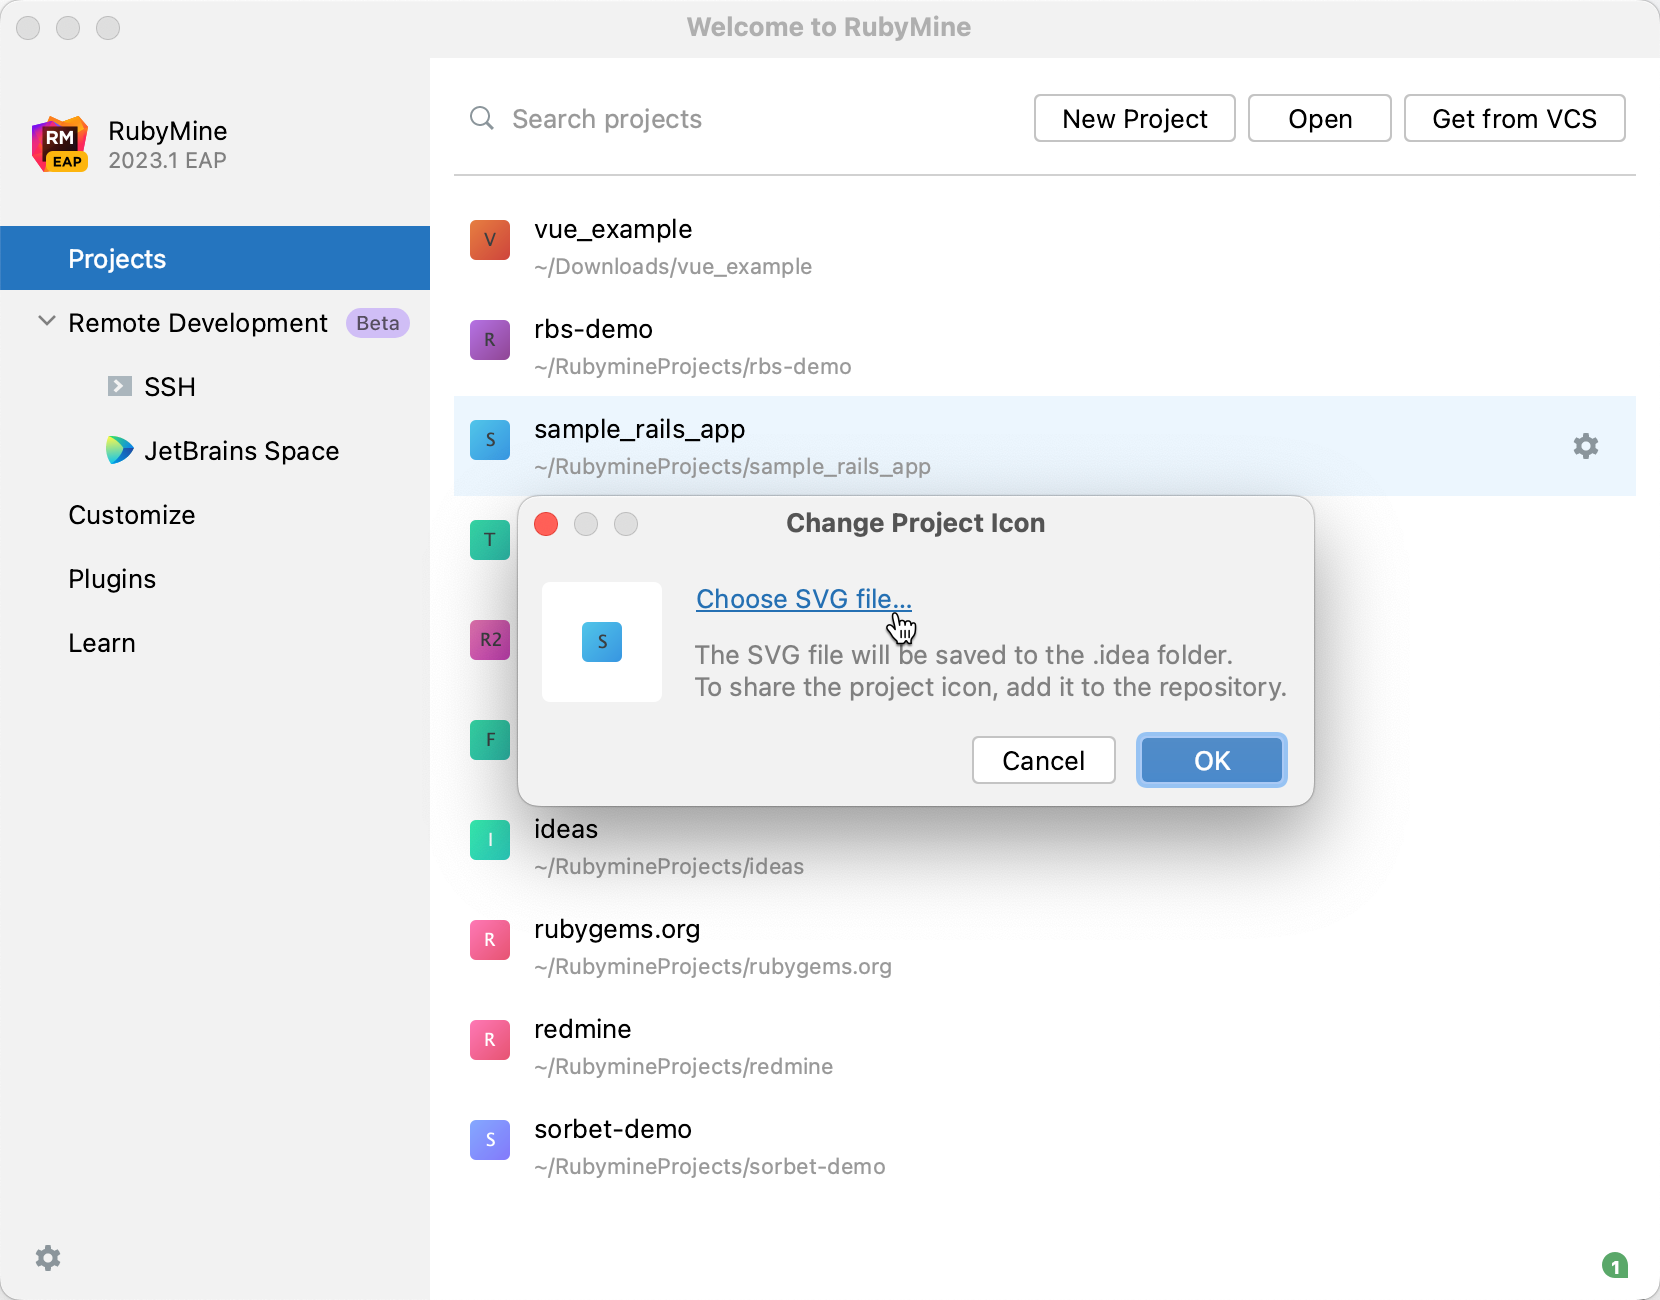Image resolution: width=1660 pixels, height=1300 pixels.
Task: Collapse the Remote Development section
Action: [x=46, y=322]
